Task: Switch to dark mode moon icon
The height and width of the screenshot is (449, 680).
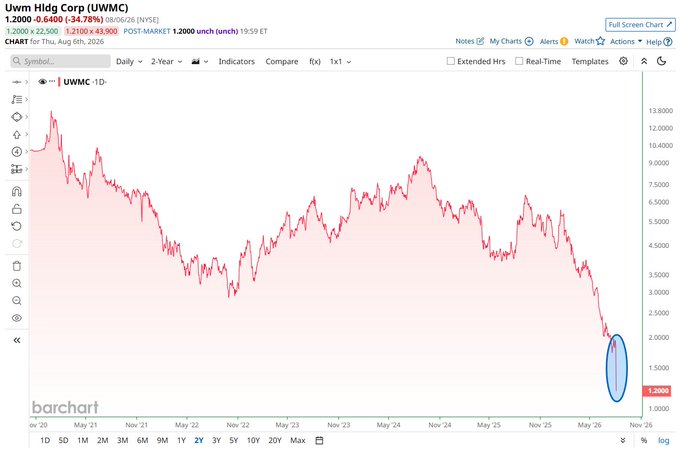Action: (661, 61)
